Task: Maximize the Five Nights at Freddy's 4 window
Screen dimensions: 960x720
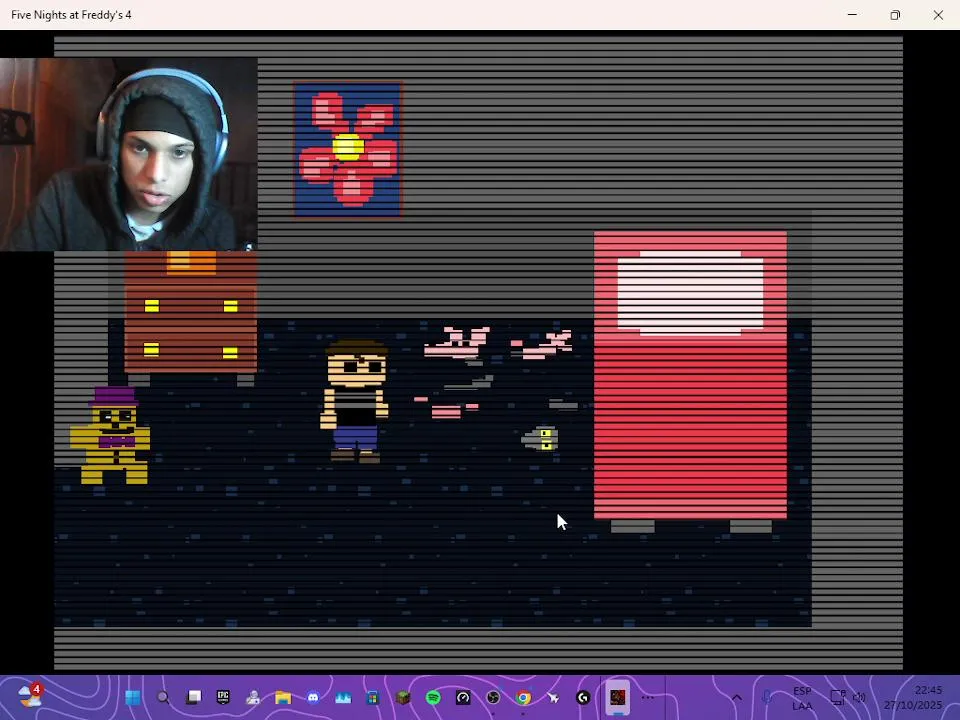Action: pos(895,15)
